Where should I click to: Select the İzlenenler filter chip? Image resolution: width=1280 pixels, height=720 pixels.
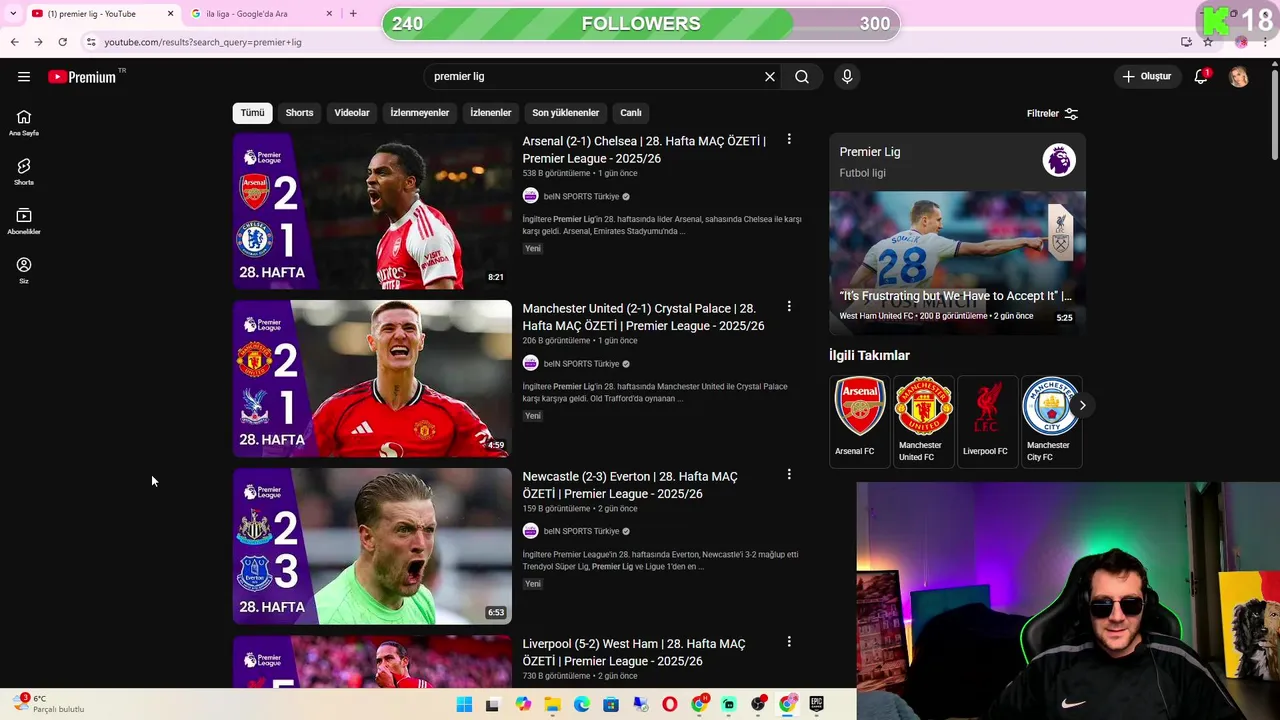point(491,113)
